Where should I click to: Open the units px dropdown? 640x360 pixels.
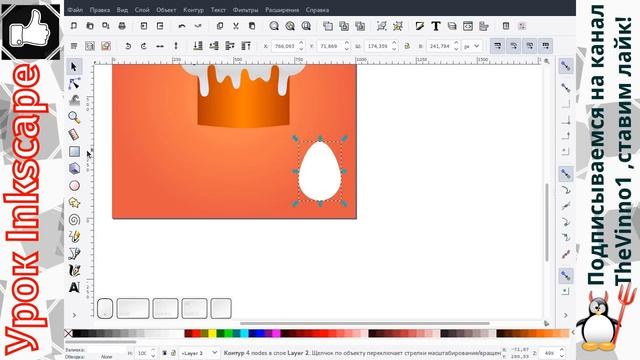(x=471, y=46)
